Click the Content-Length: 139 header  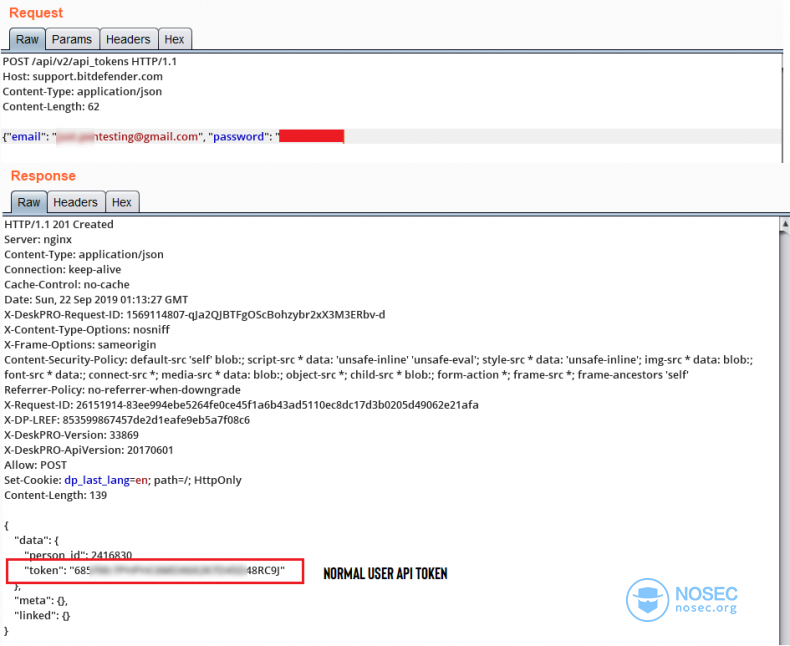[x=55, y=495]
